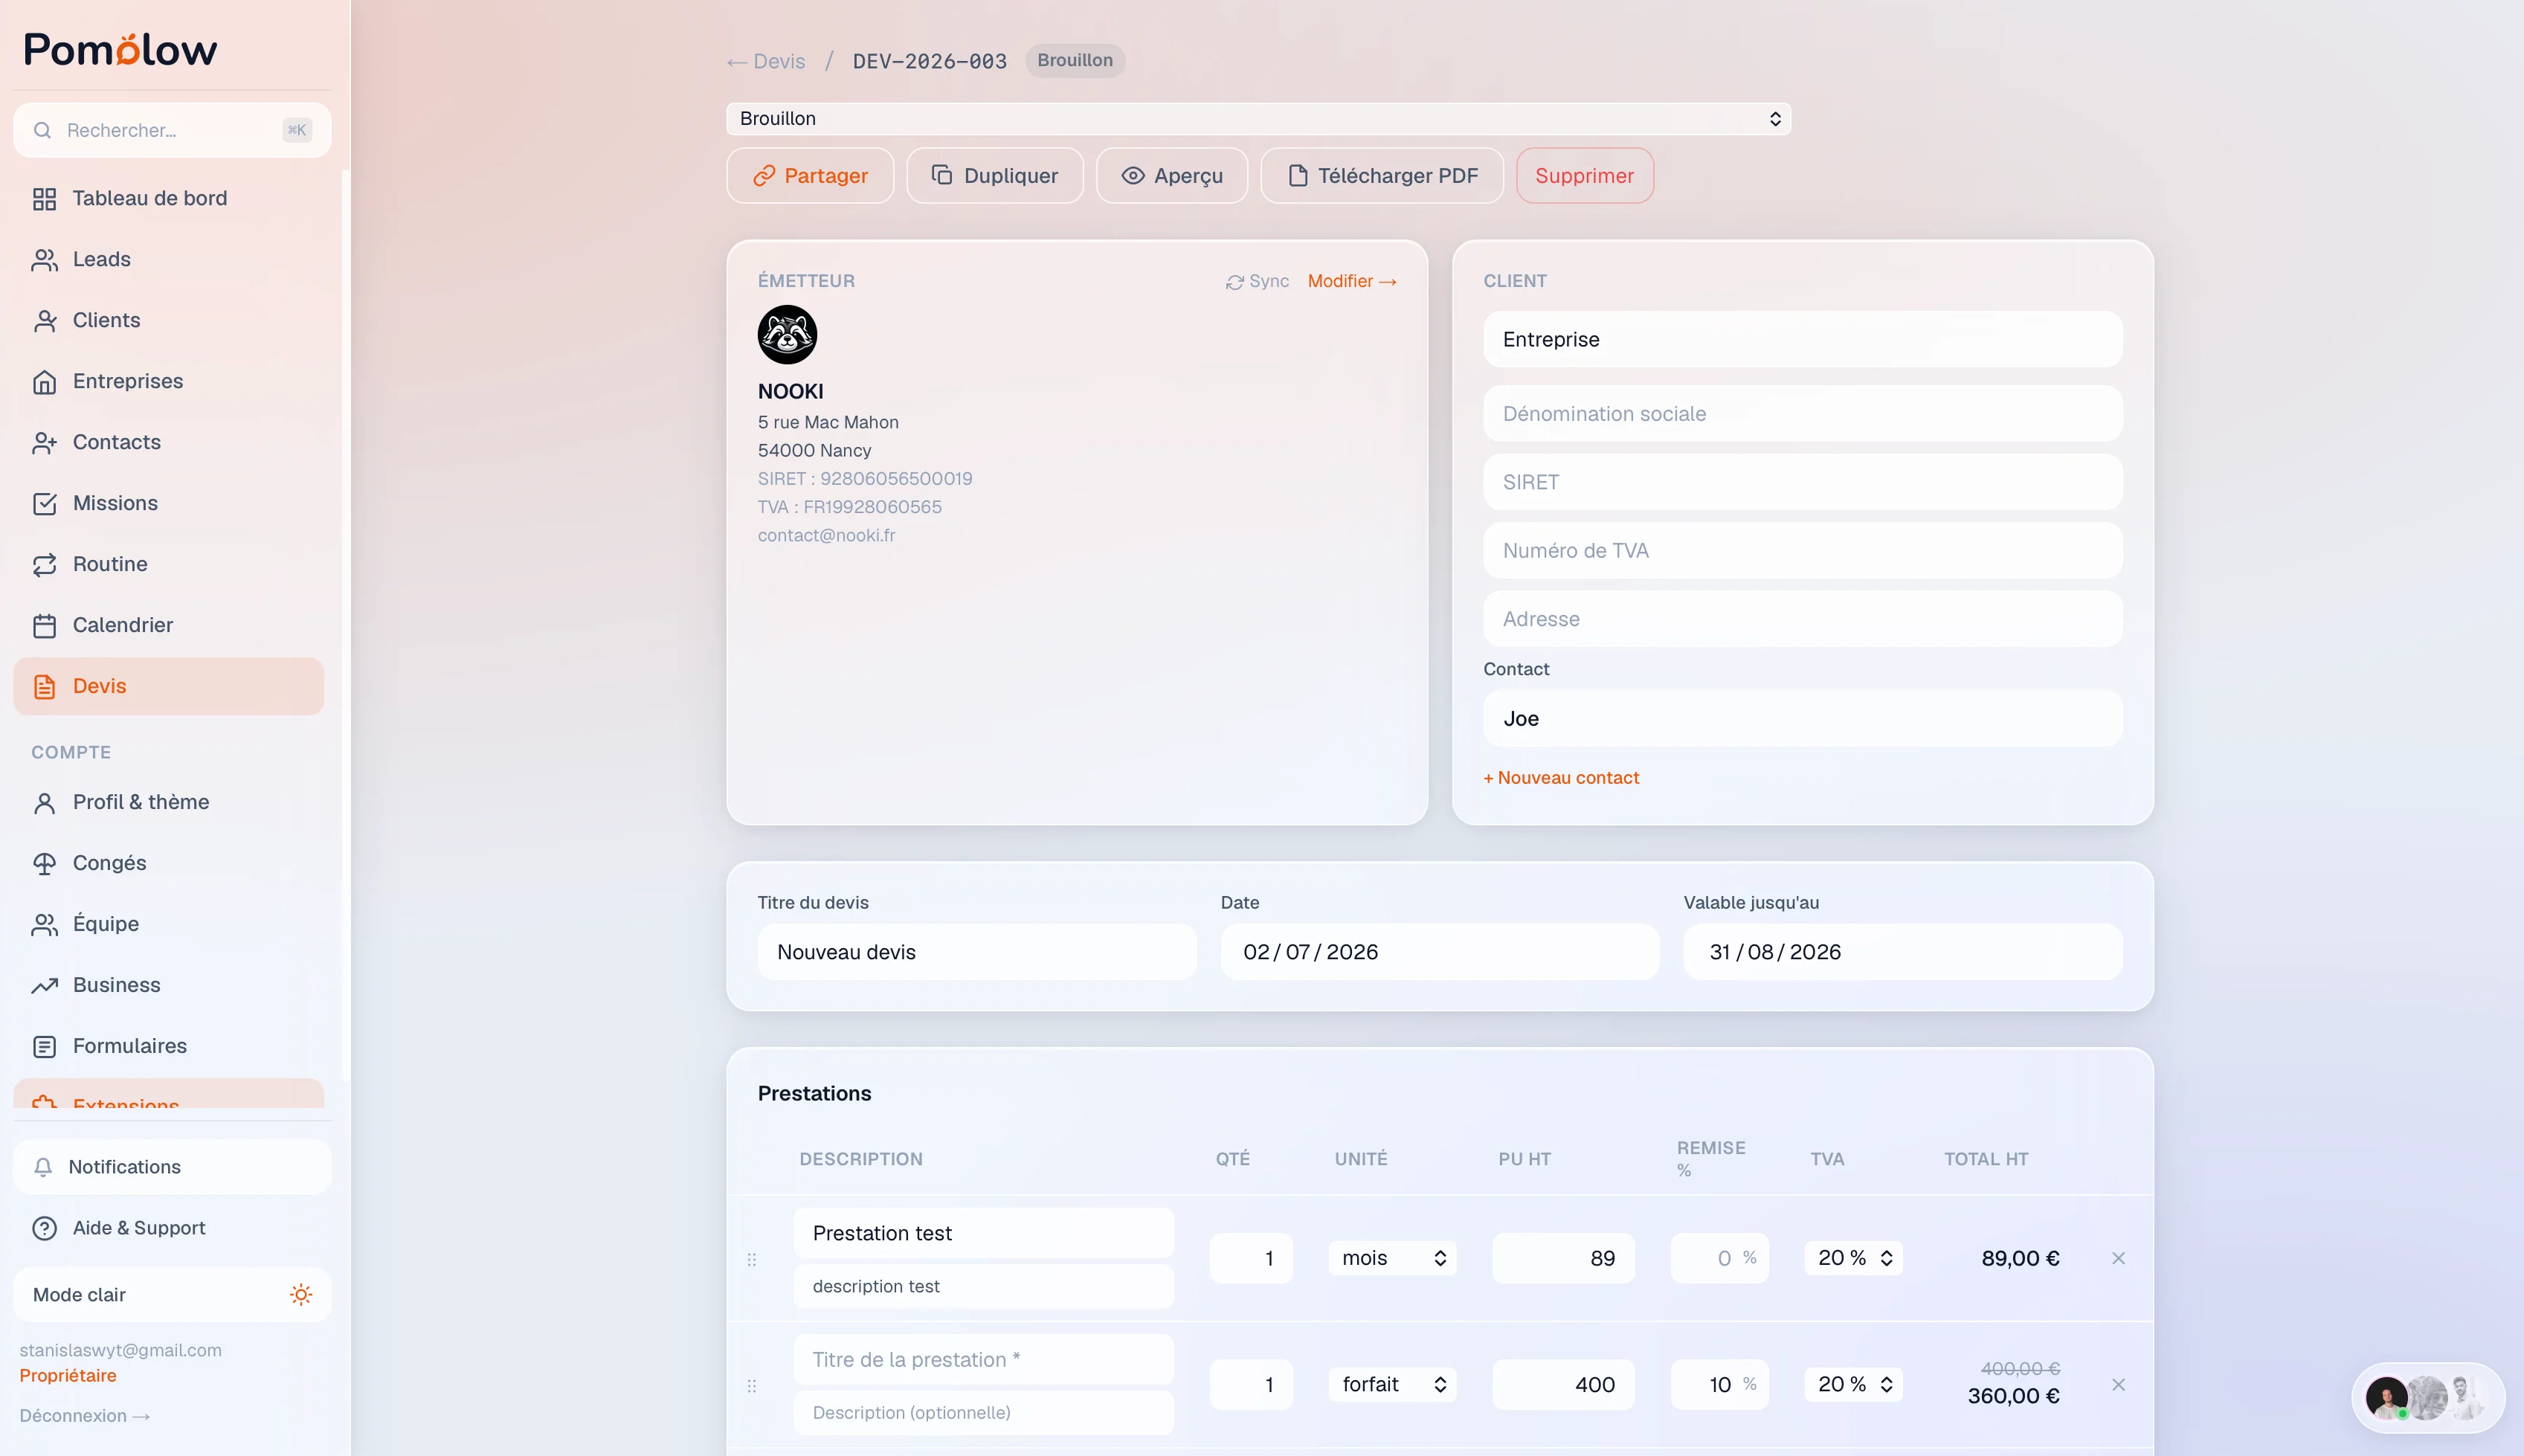2524x1456 pixels.
Task: Open the forfait unit dropdown
Action: pos(1393,1385)
